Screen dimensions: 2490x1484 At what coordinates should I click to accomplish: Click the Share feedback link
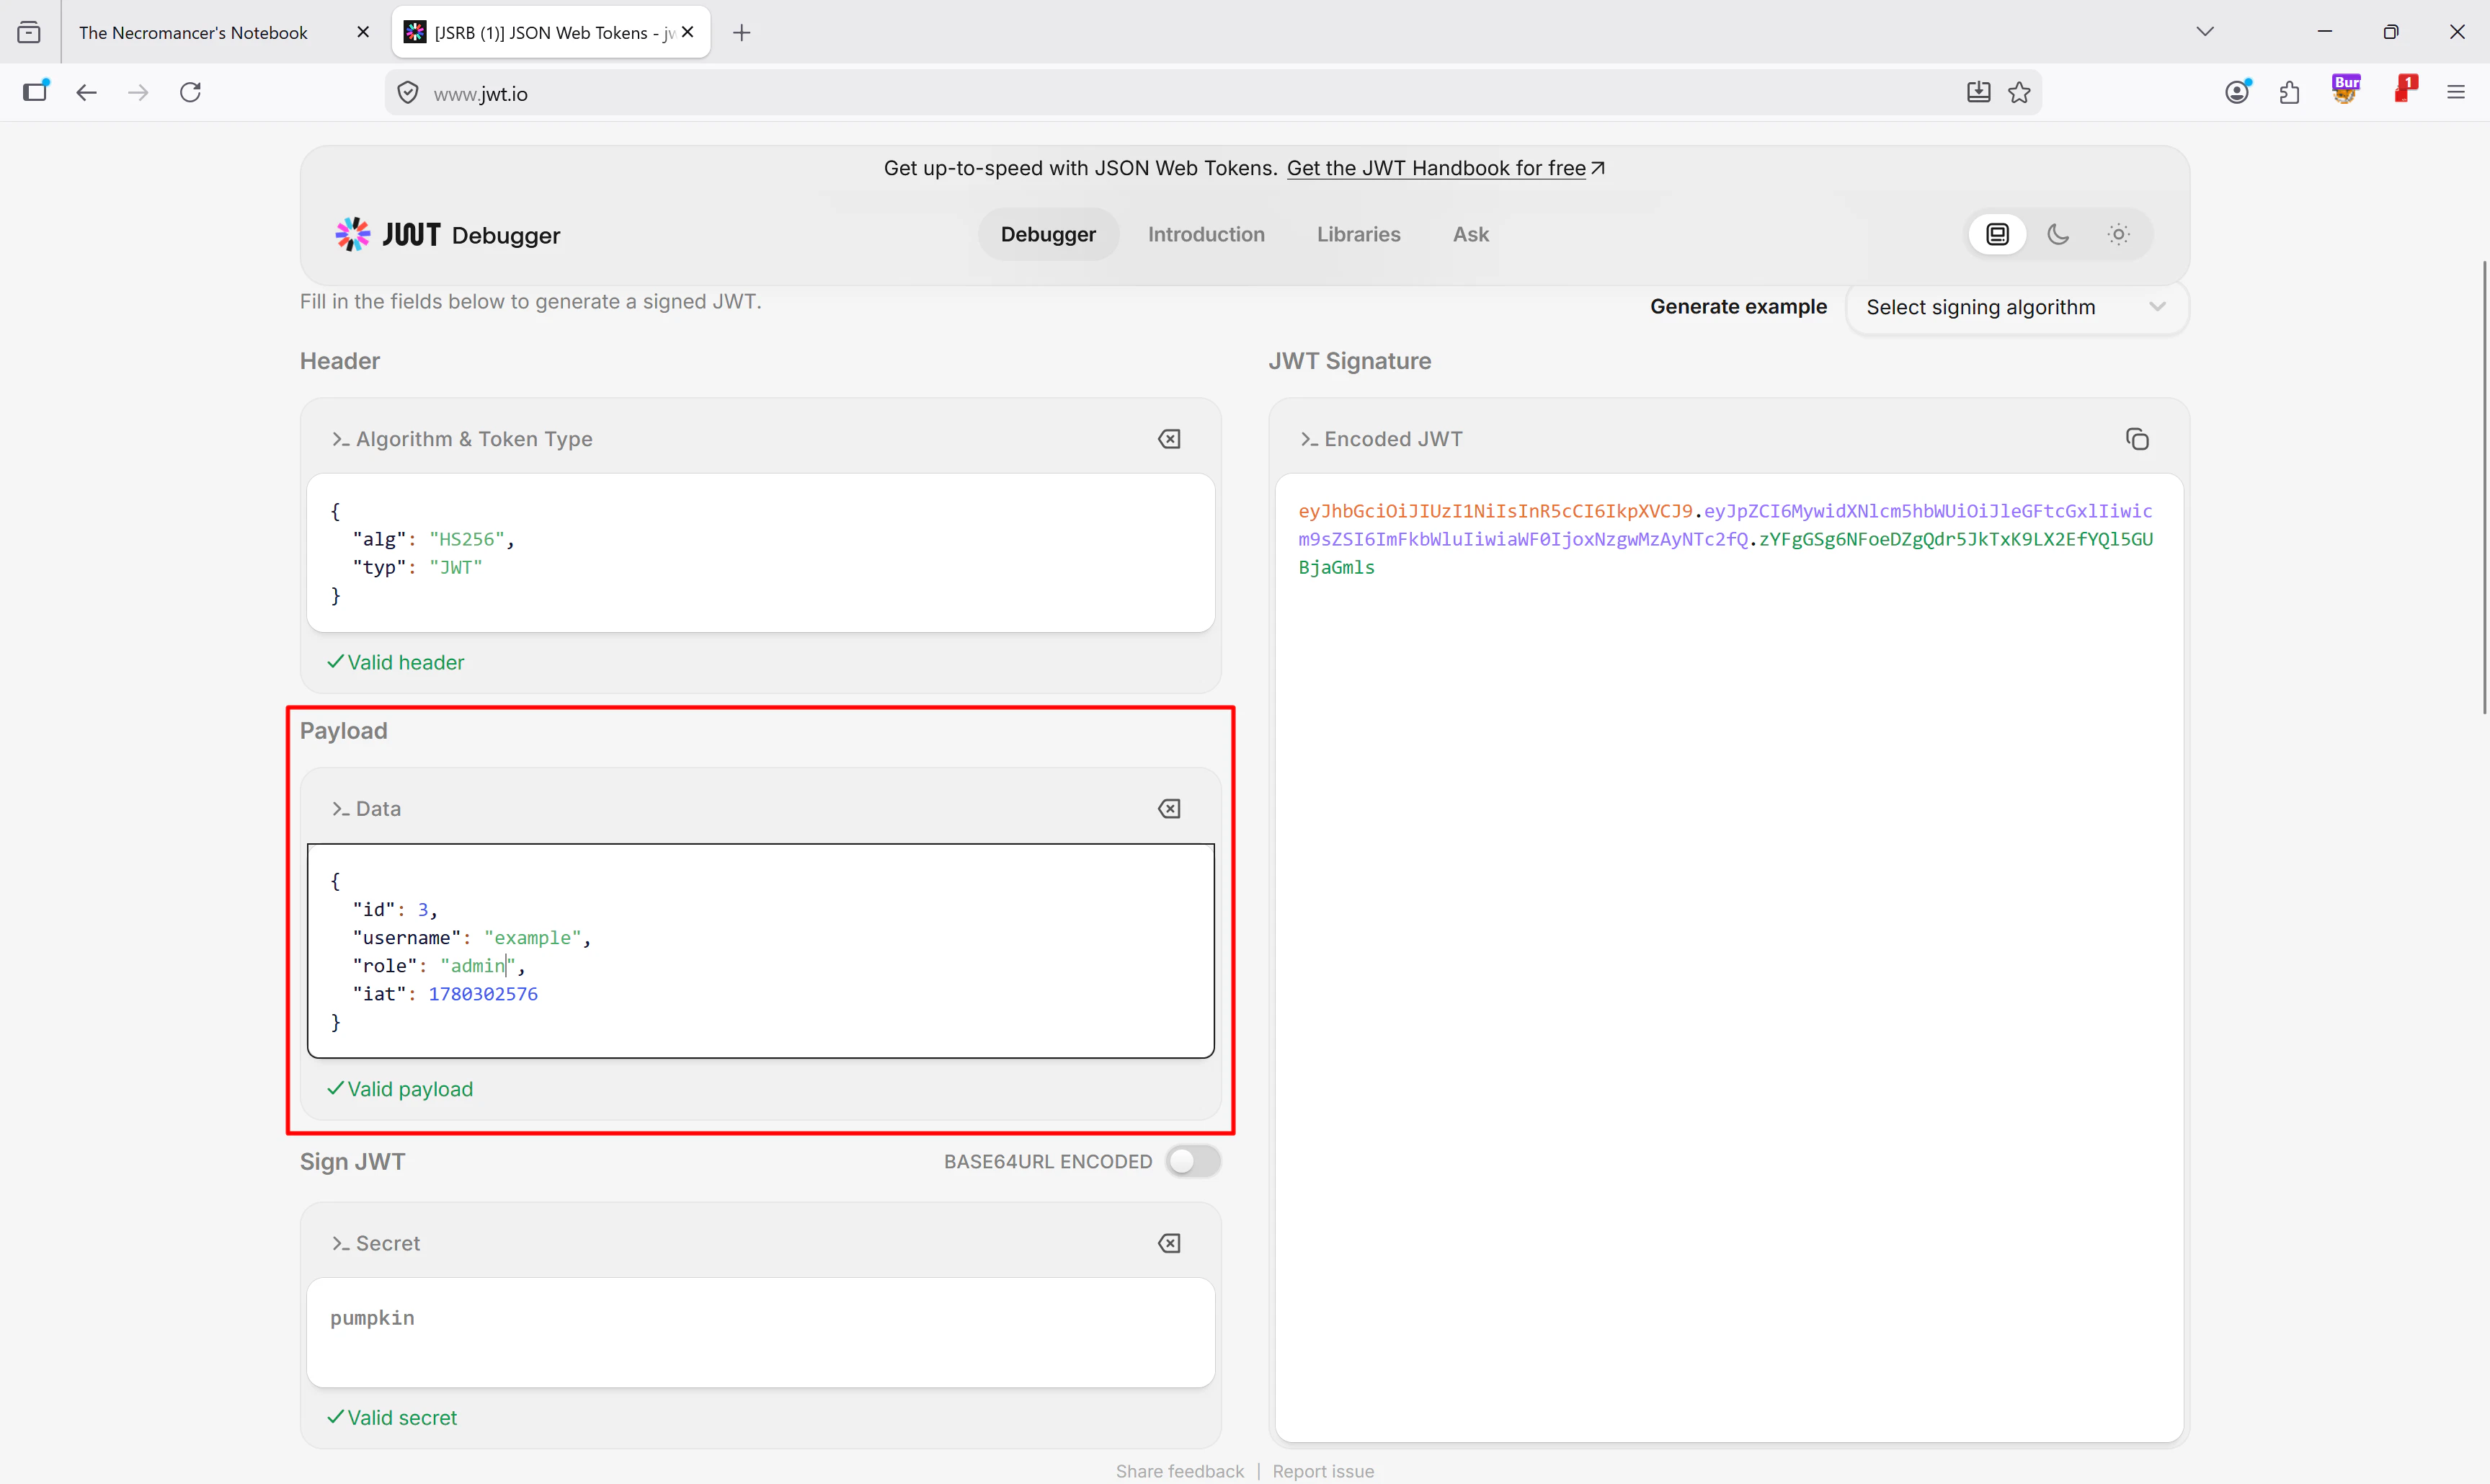pos(1180,1471)
